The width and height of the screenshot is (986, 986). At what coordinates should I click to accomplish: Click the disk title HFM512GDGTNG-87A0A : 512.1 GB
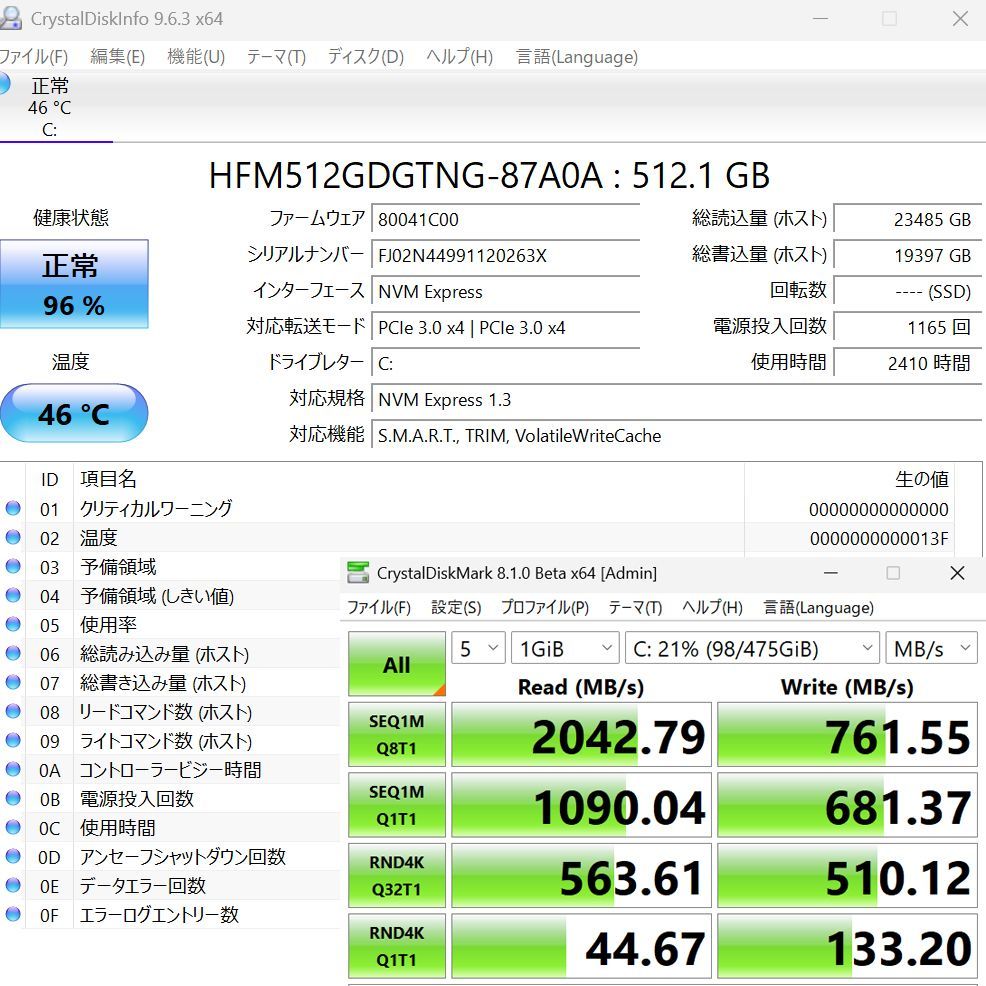click(x=489, y=175)
